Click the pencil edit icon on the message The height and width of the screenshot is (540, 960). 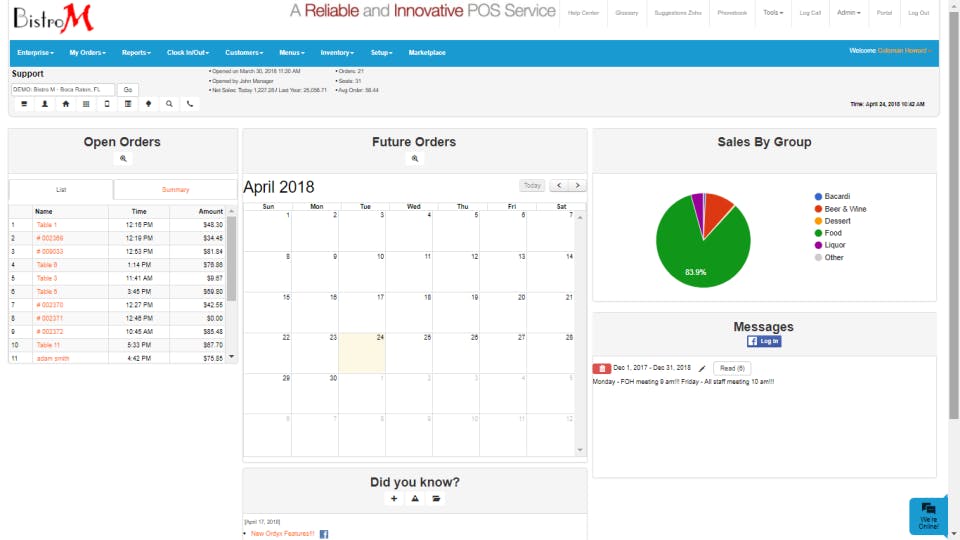tap(702, 369)
